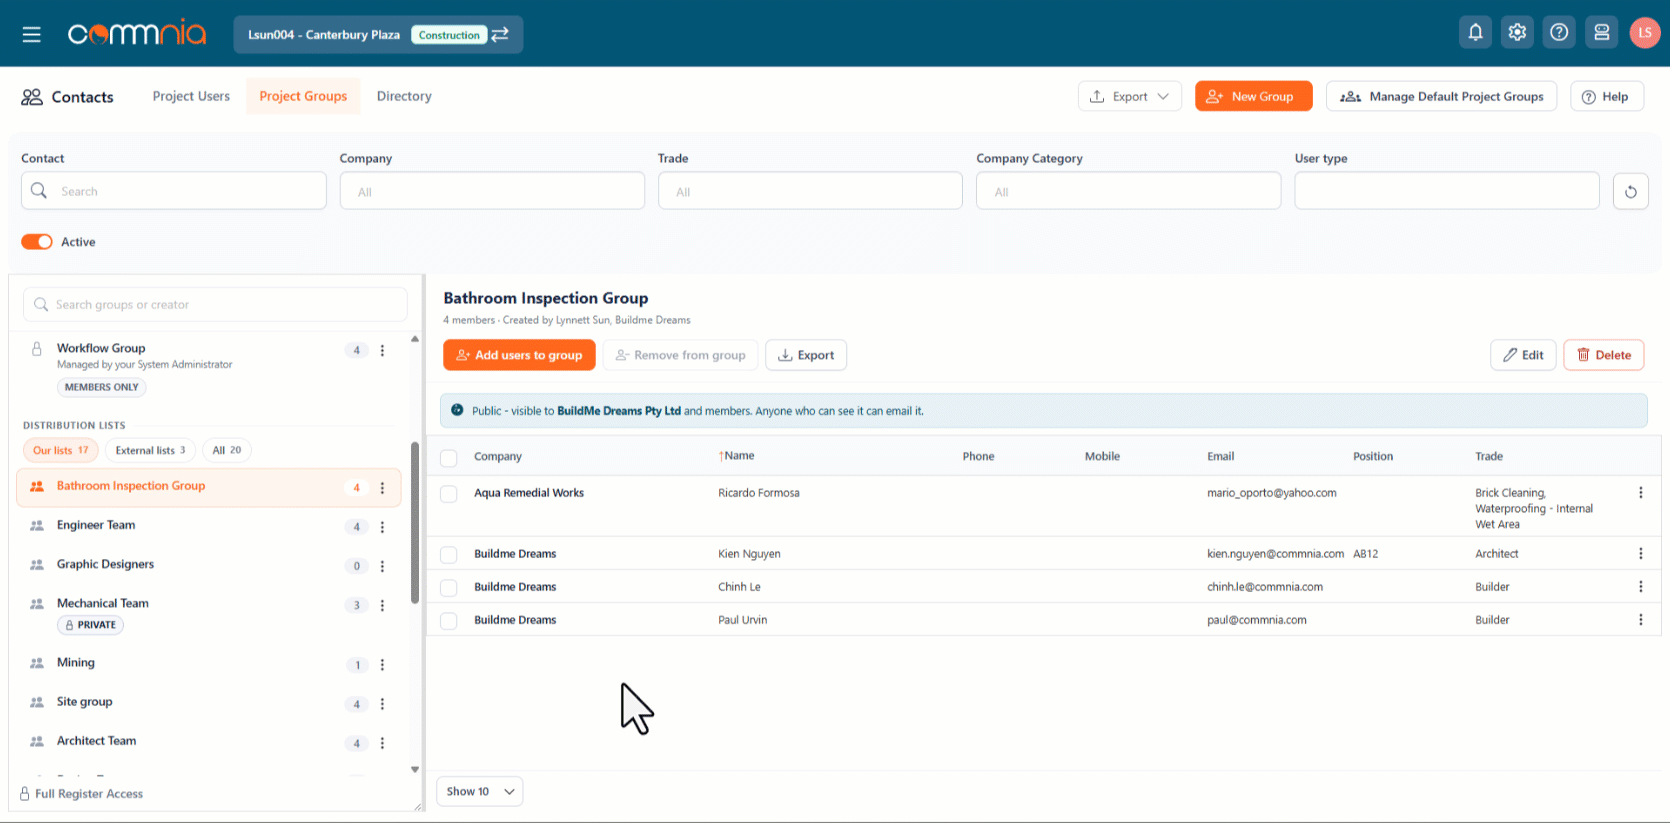Open the Graphic Designers list
This screenshot has height=823, width=1670.
point(209,565)
